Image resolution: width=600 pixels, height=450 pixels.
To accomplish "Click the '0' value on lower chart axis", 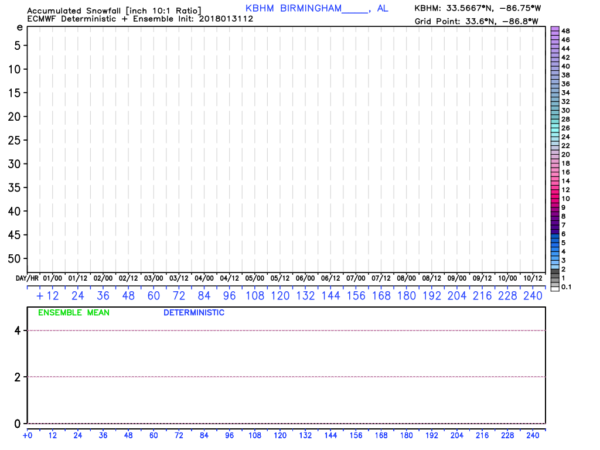I will click(18, 424).
